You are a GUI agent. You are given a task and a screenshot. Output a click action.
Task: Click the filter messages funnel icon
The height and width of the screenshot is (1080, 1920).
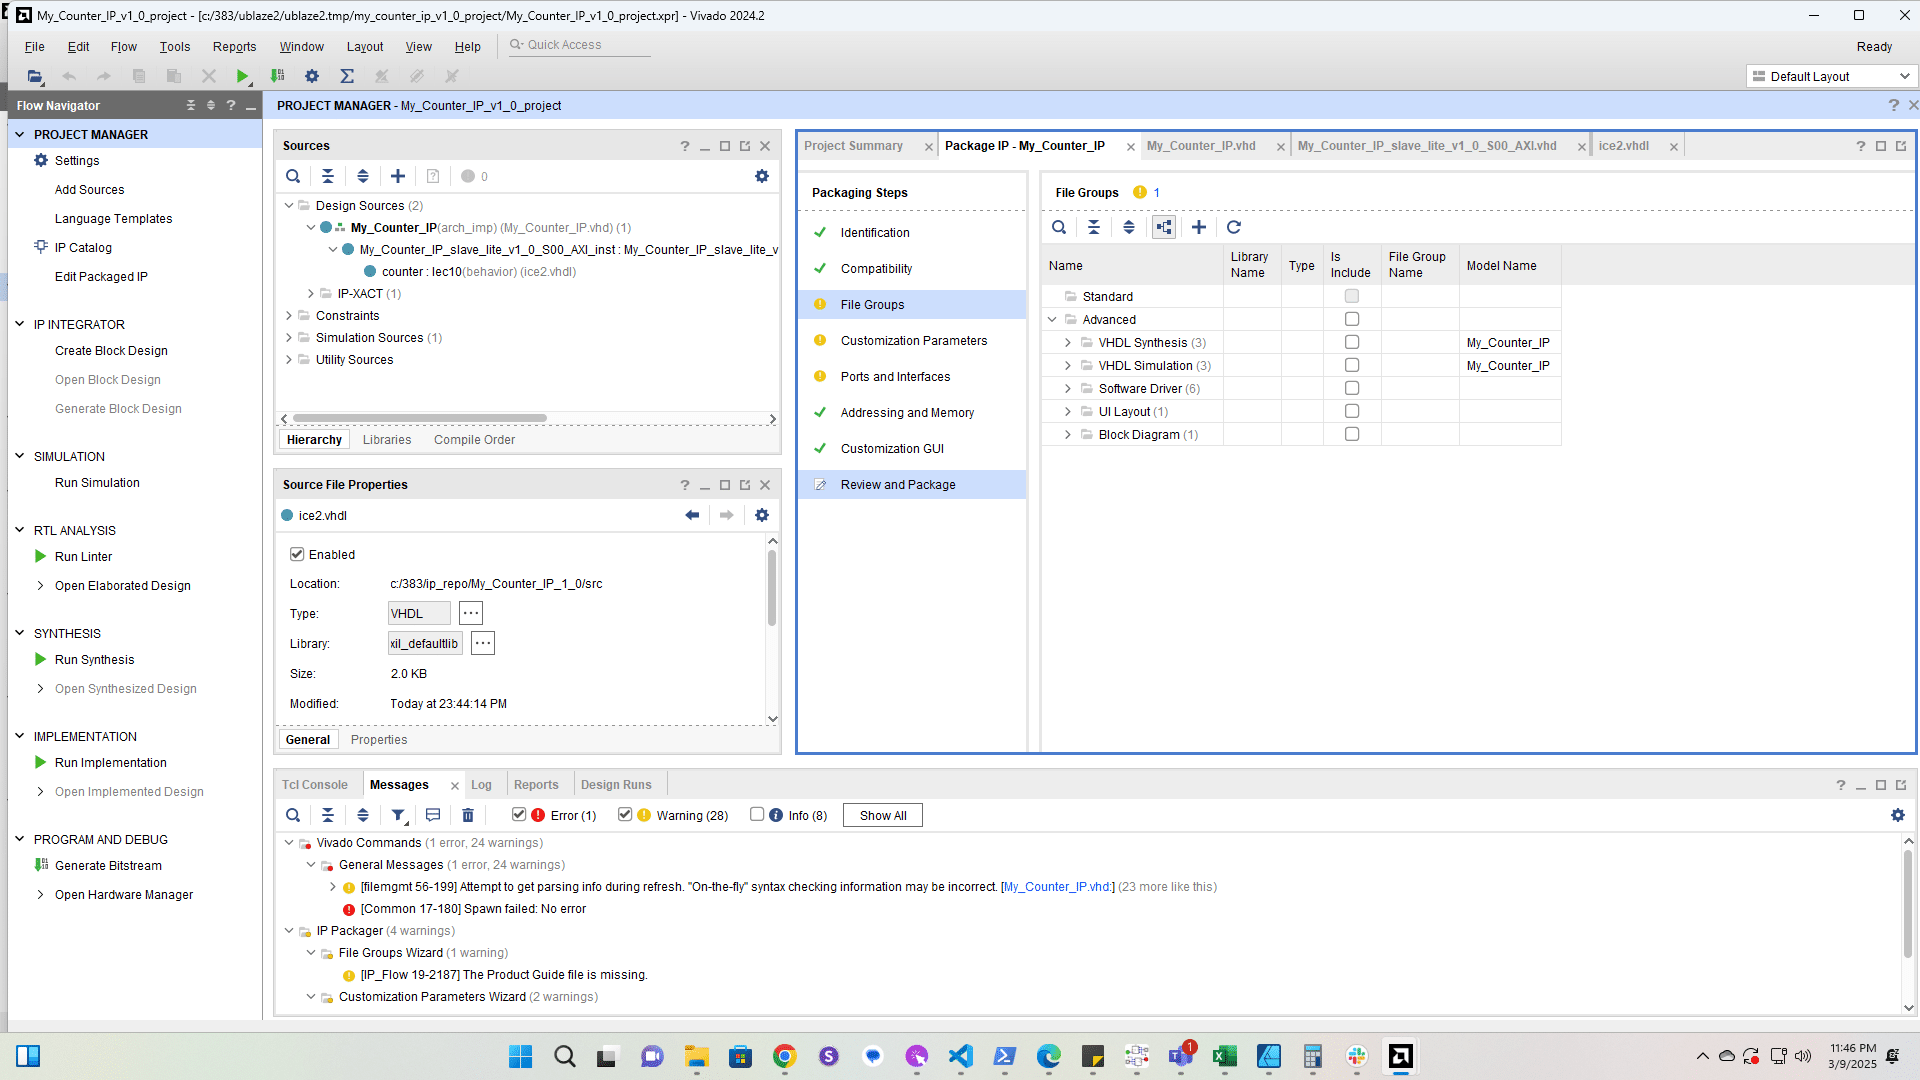(398, 815)
